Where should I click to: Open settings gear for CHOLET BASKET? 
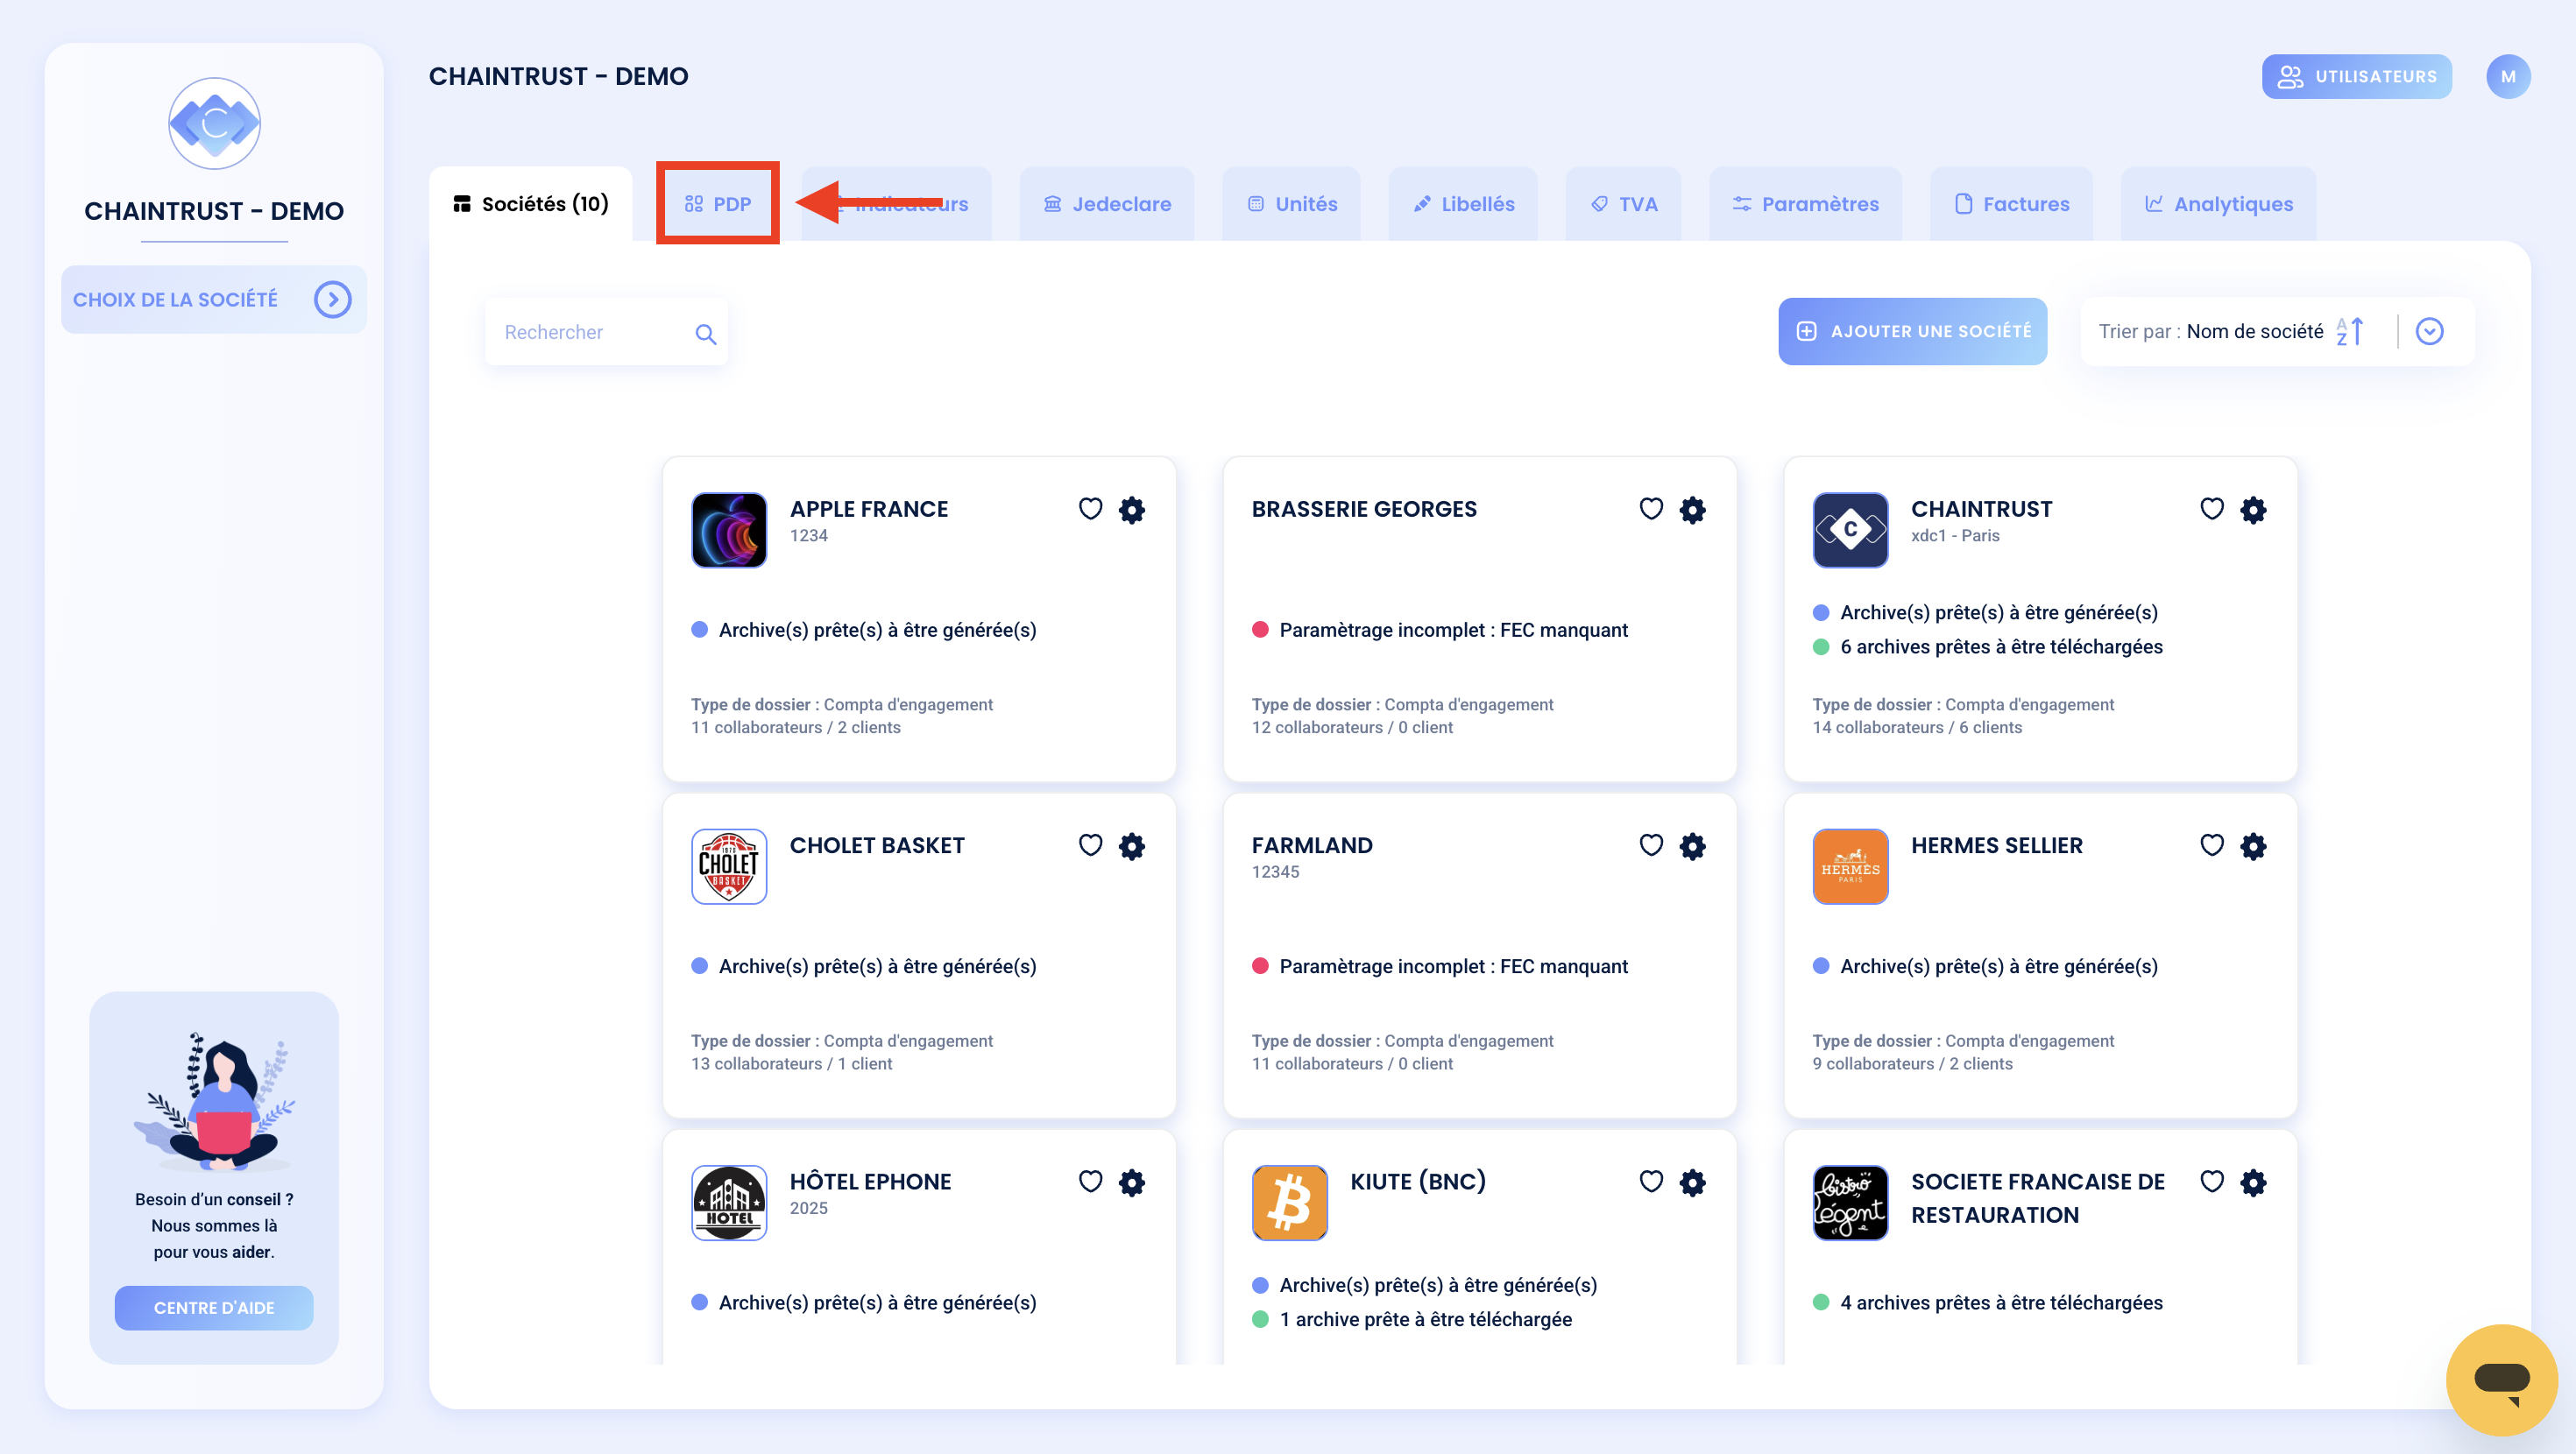(x=1131, y=846)
